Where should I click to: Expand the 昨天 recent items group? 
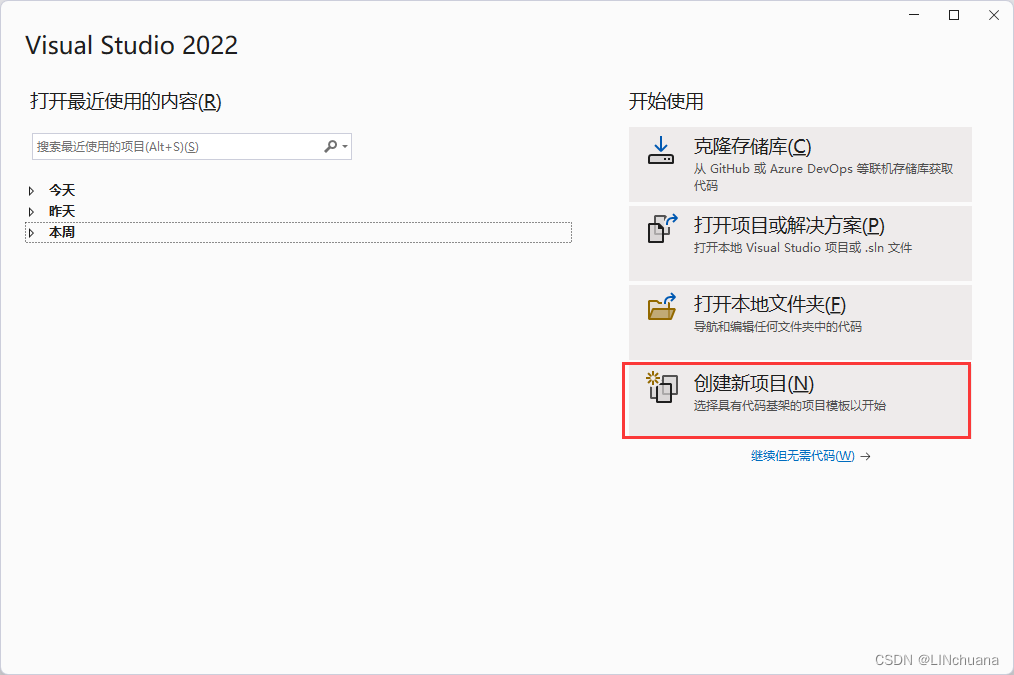point(31,211)
